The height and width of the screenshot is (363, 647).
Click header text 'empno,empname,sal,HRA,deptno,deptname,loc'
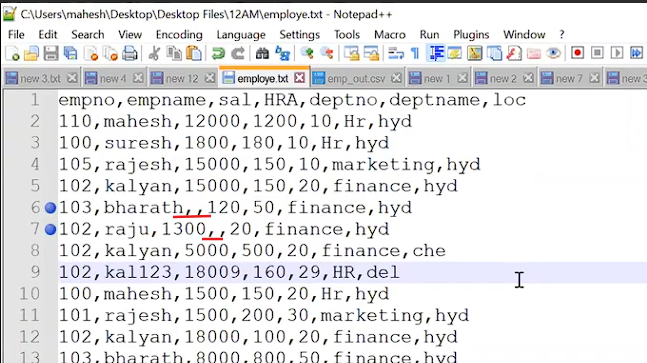tap(292, 100)
